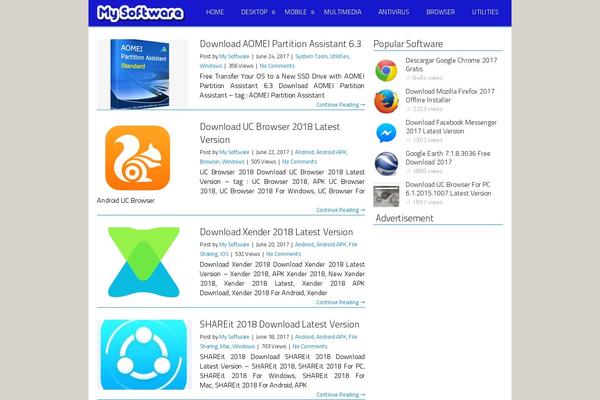Open the ANTIVIRUS menu item
The image size is (600, 400).
pos(393,12)
